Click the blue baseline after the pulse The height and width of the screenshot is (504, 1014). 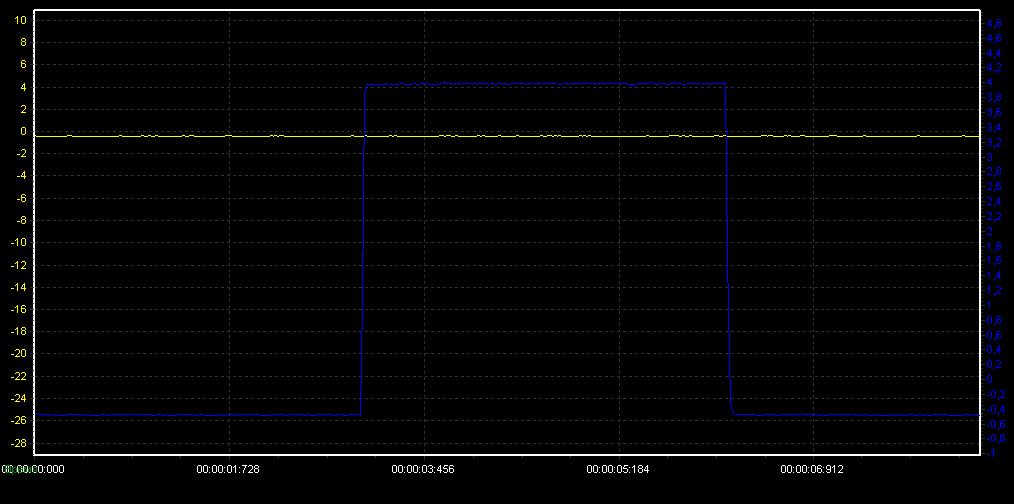[x=850, y=414]
